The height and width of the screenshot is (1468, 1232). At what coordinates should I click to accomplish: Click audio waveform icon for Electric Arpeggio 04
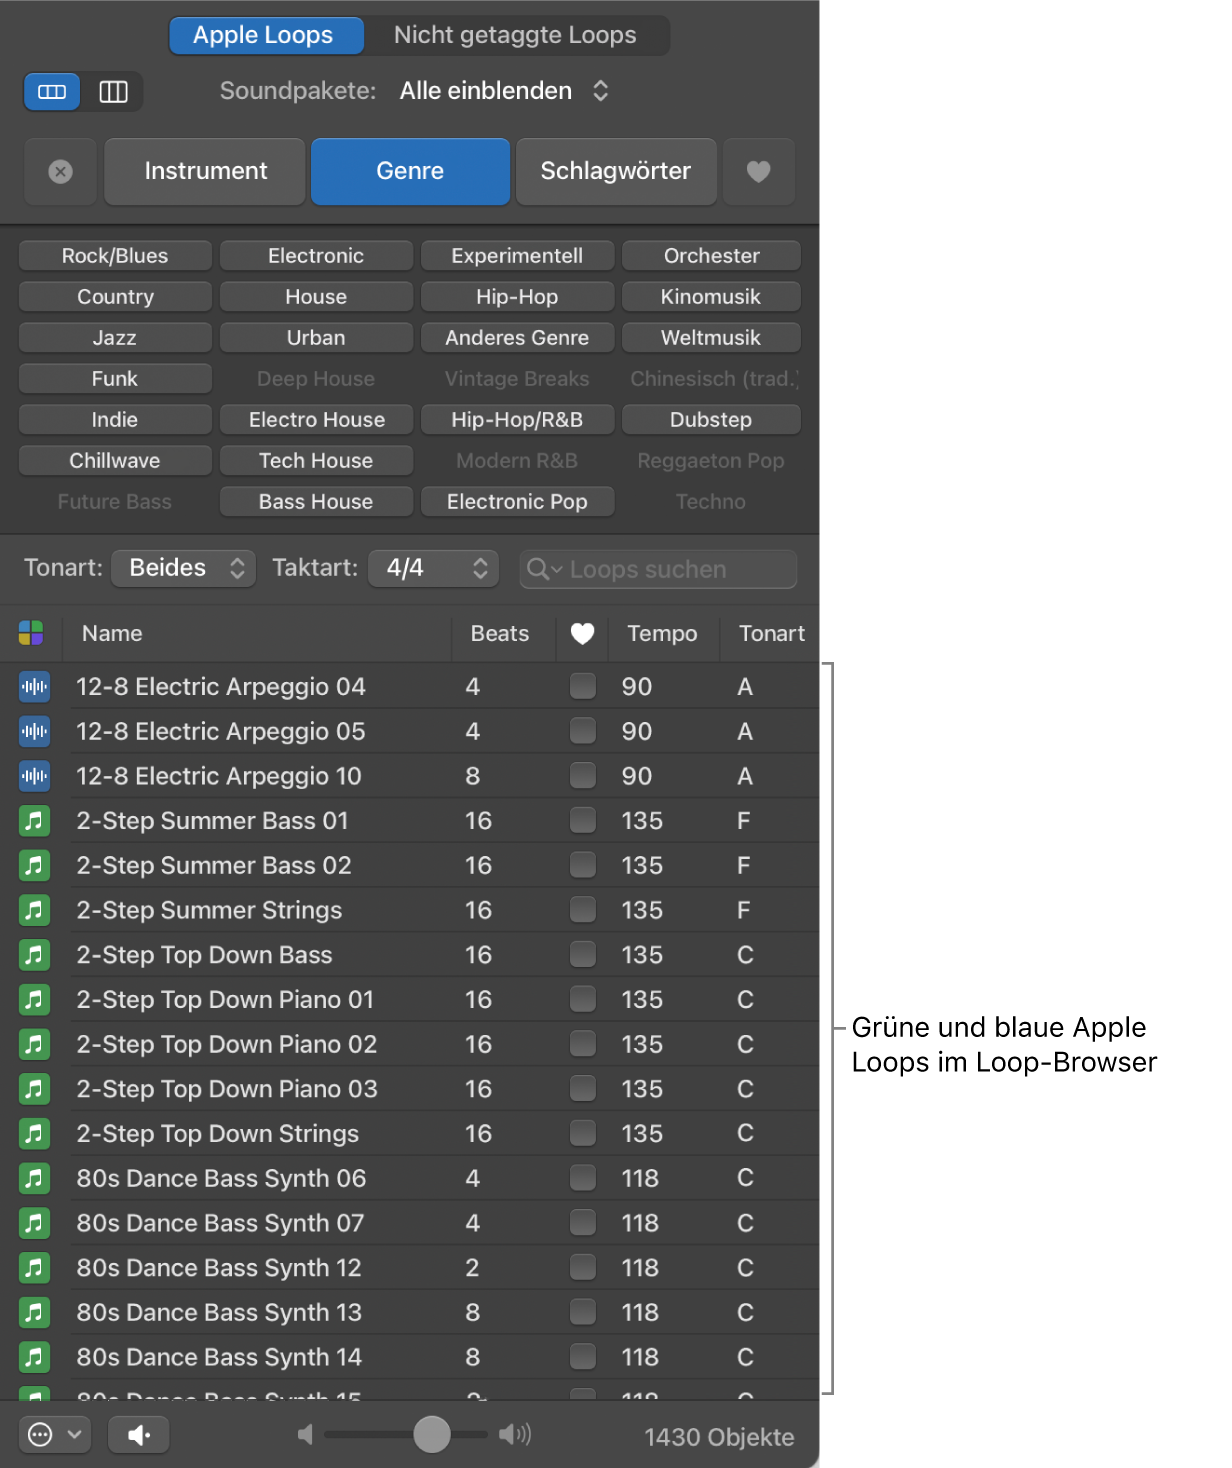pyautogui.click(x=34, y=687)
